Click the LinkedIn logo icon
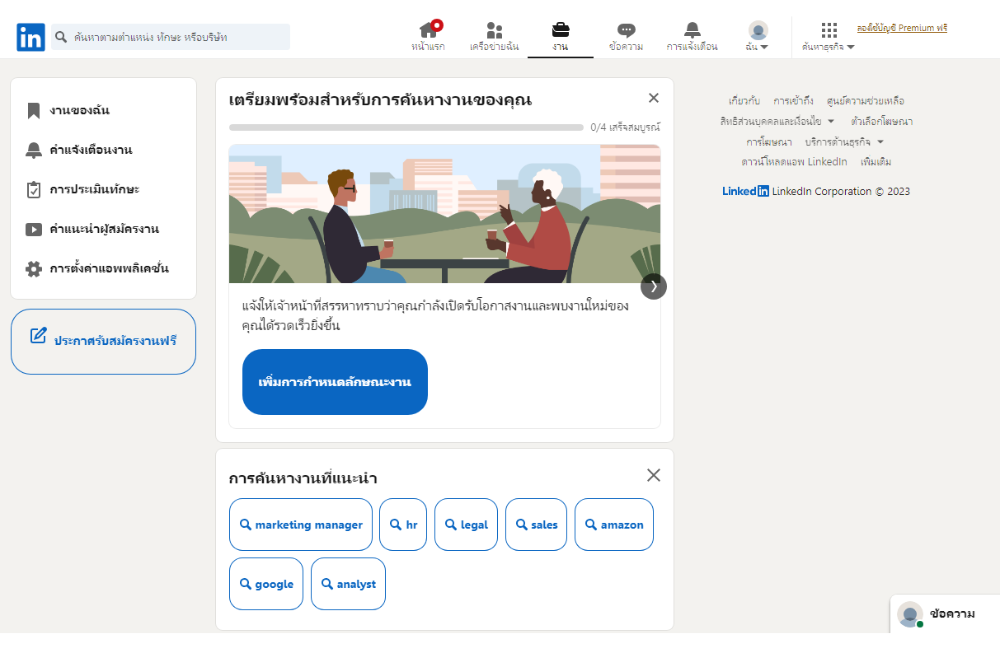This screenshot has height=650, width=1000. click(x=30, y=37)
